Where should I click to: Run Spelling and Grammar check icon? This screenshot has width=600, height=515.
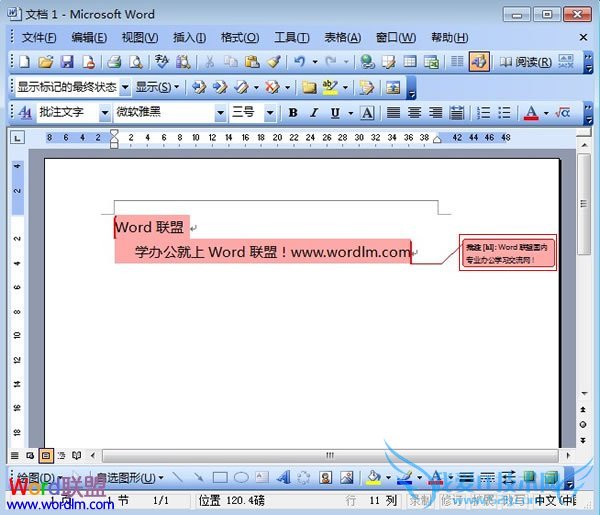[x=161, y=61]
